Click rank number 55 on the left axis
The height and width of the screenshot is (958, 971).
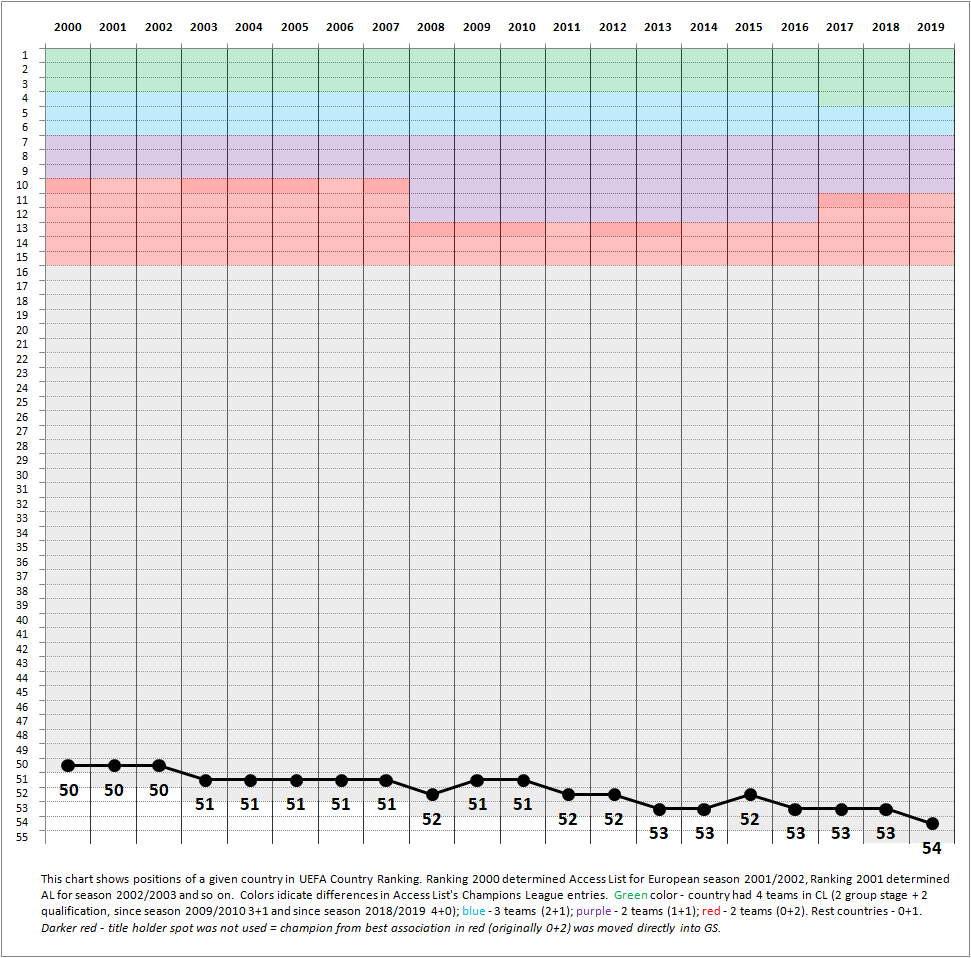coord(22,837)
